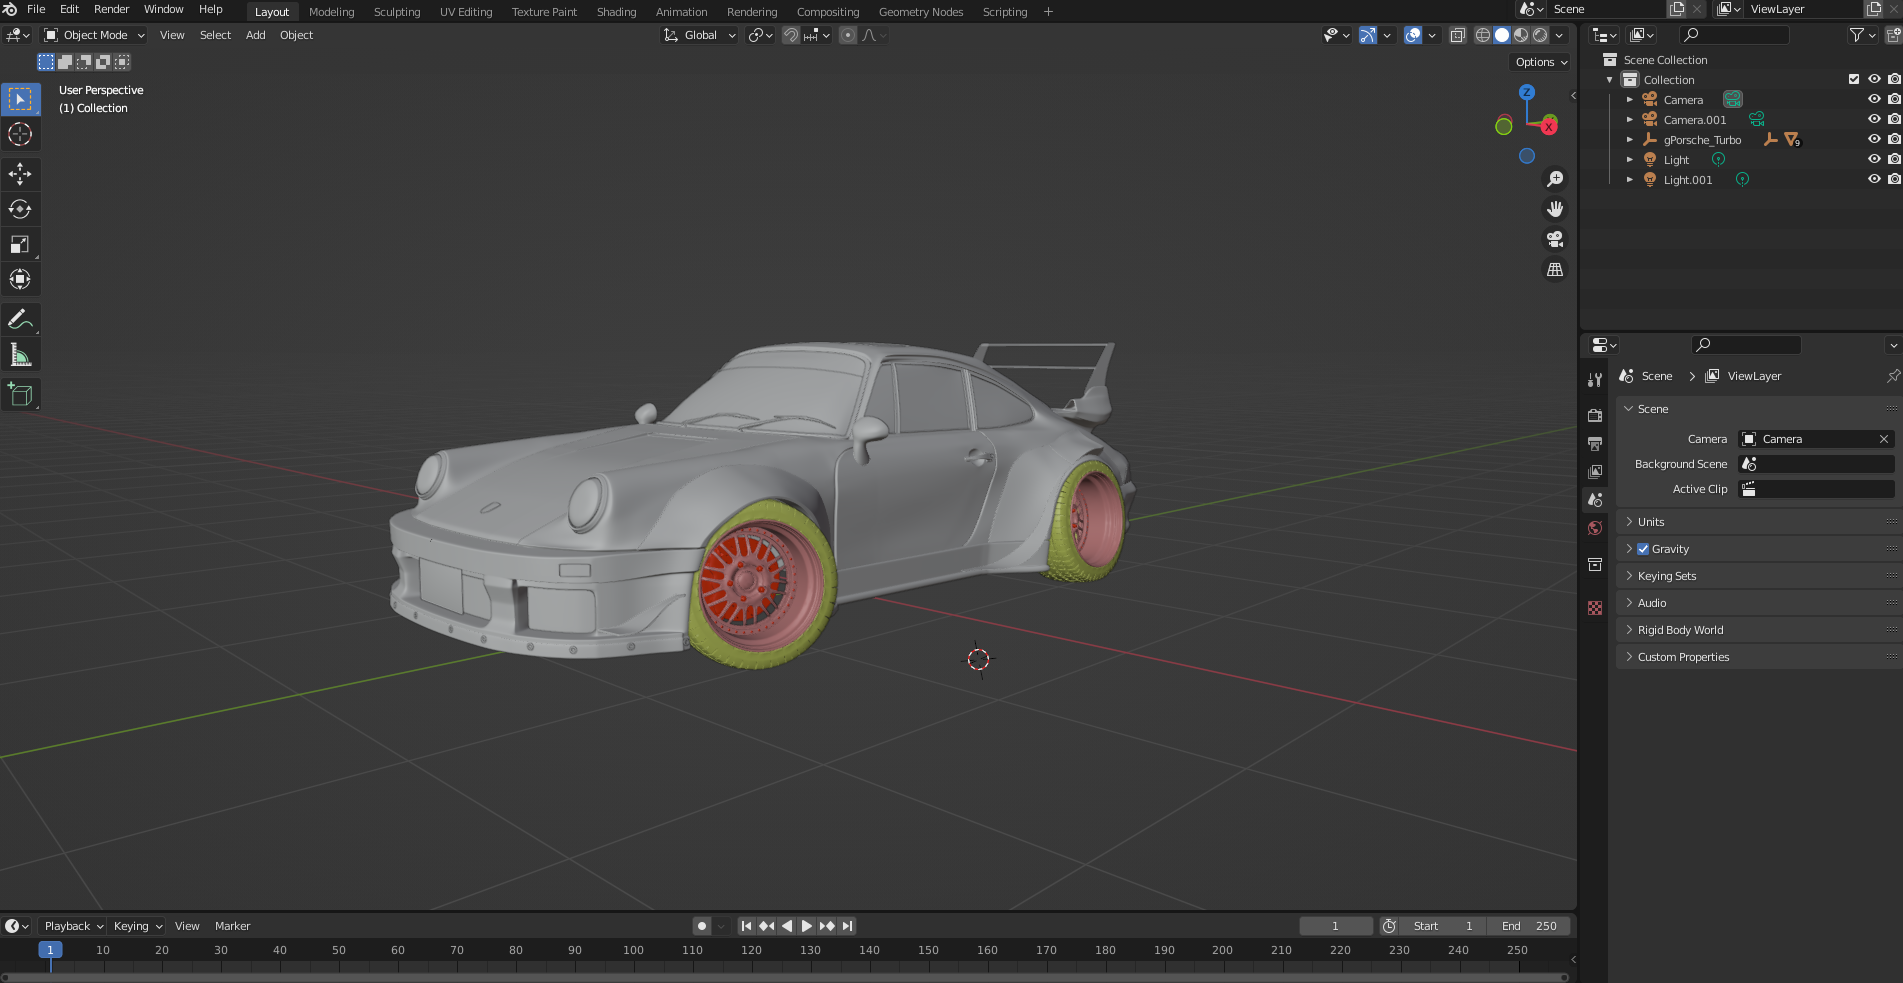Select material preview viewport shading
Screen dimensions: 1903x983
pyautogui.click(x=1521, y=35)
